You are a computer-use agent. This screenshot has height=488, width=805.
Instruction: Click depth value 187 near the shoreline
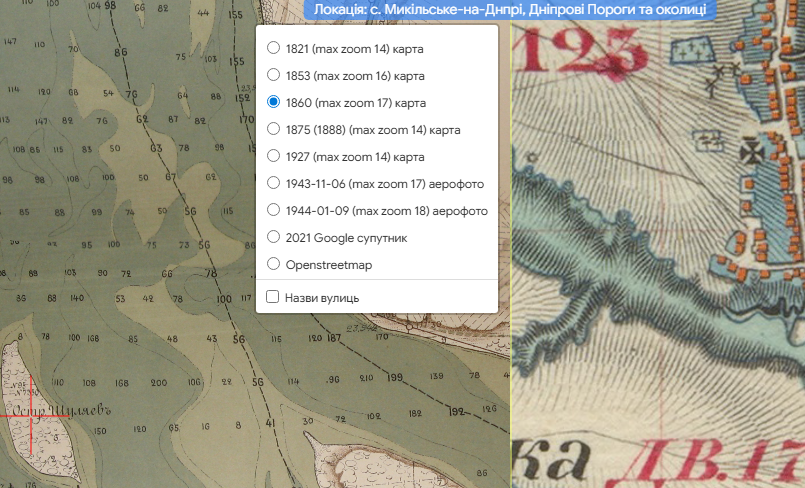pos(334,338)
